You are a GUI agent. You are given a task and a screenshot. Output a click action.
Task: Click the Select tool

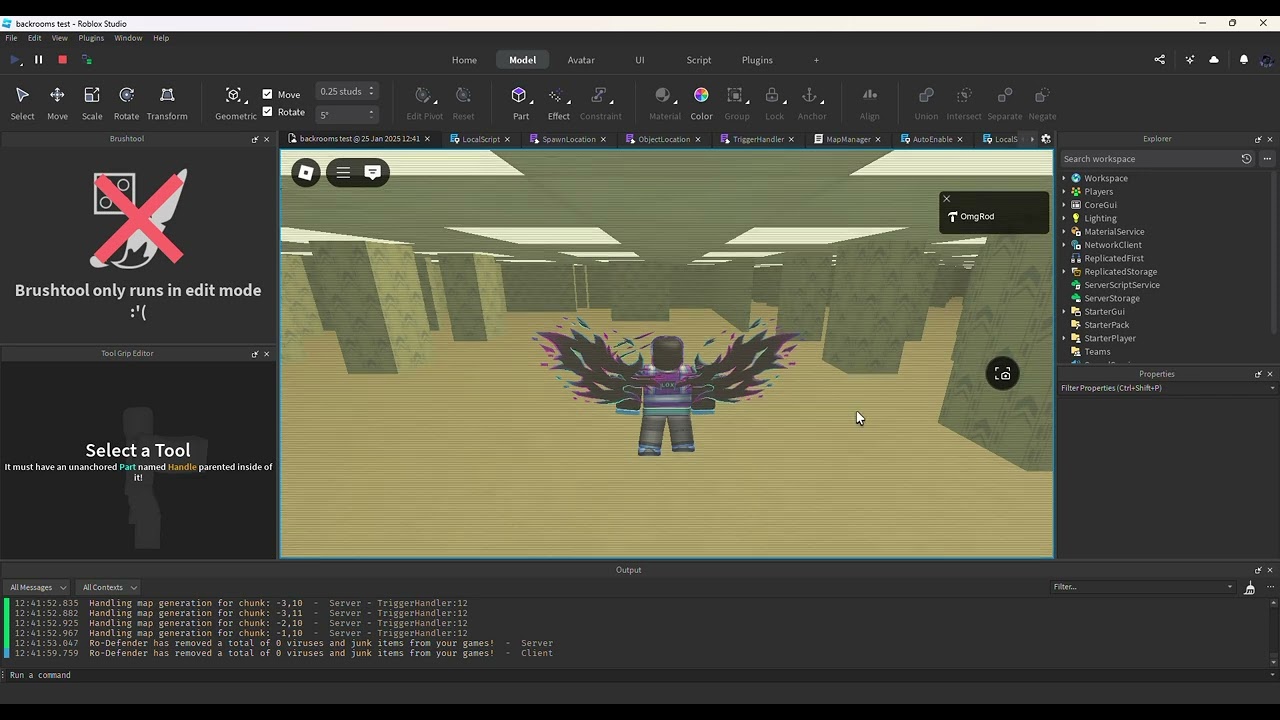pos(22,103)
